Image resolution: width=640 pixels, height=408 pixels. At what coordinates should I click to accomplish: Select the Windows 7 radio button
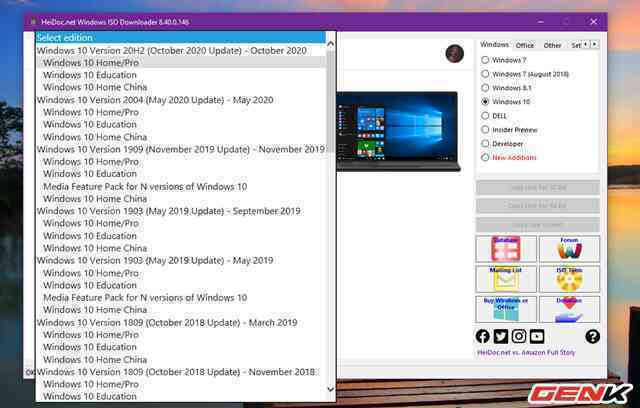point(485,60)
